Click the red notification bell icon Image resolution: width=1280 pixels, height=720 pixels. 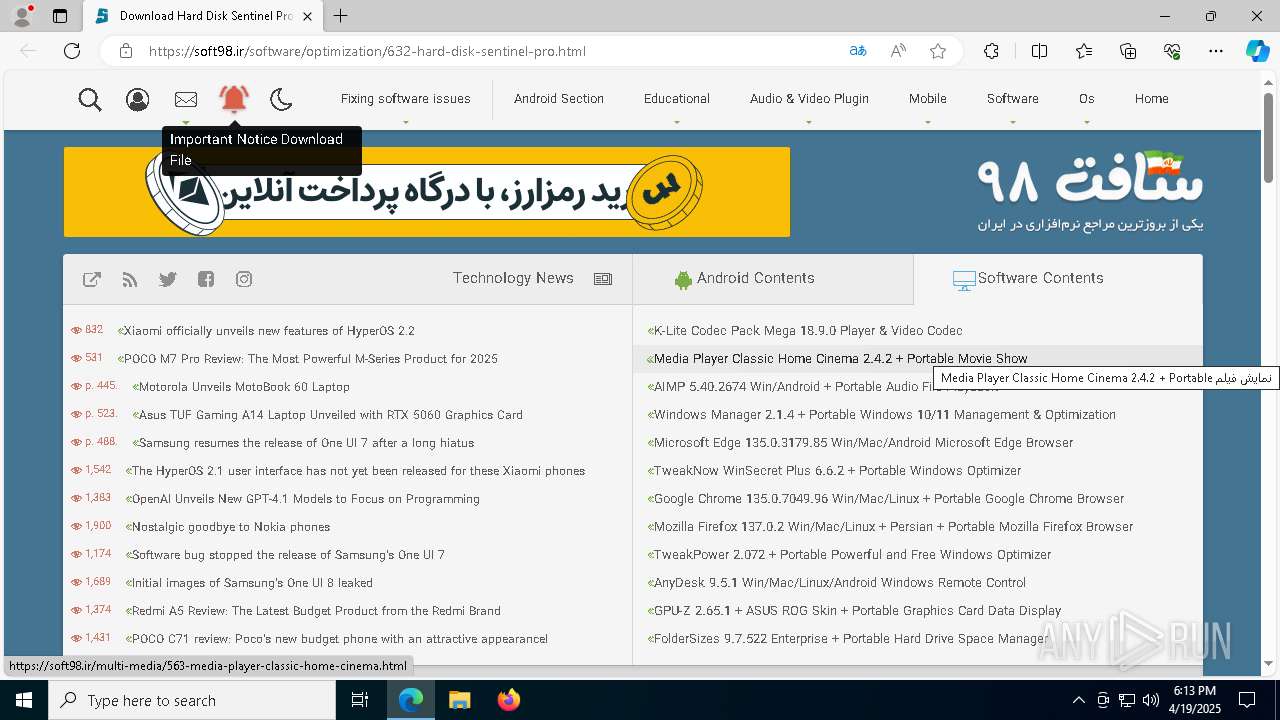(x=234, y=98)
